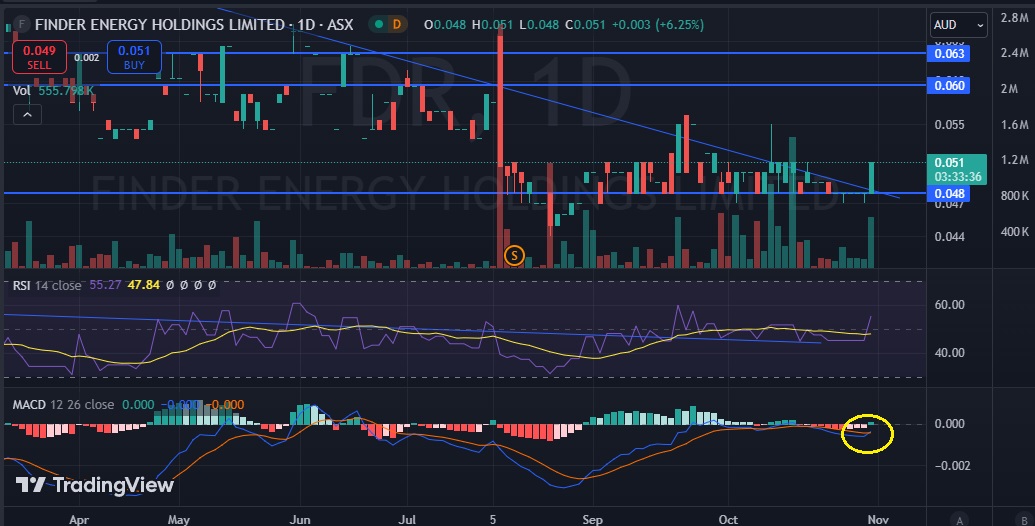1035x526 pixels.
Task: Select the 0.060 horizontal line price label
Action: point(949,85)
